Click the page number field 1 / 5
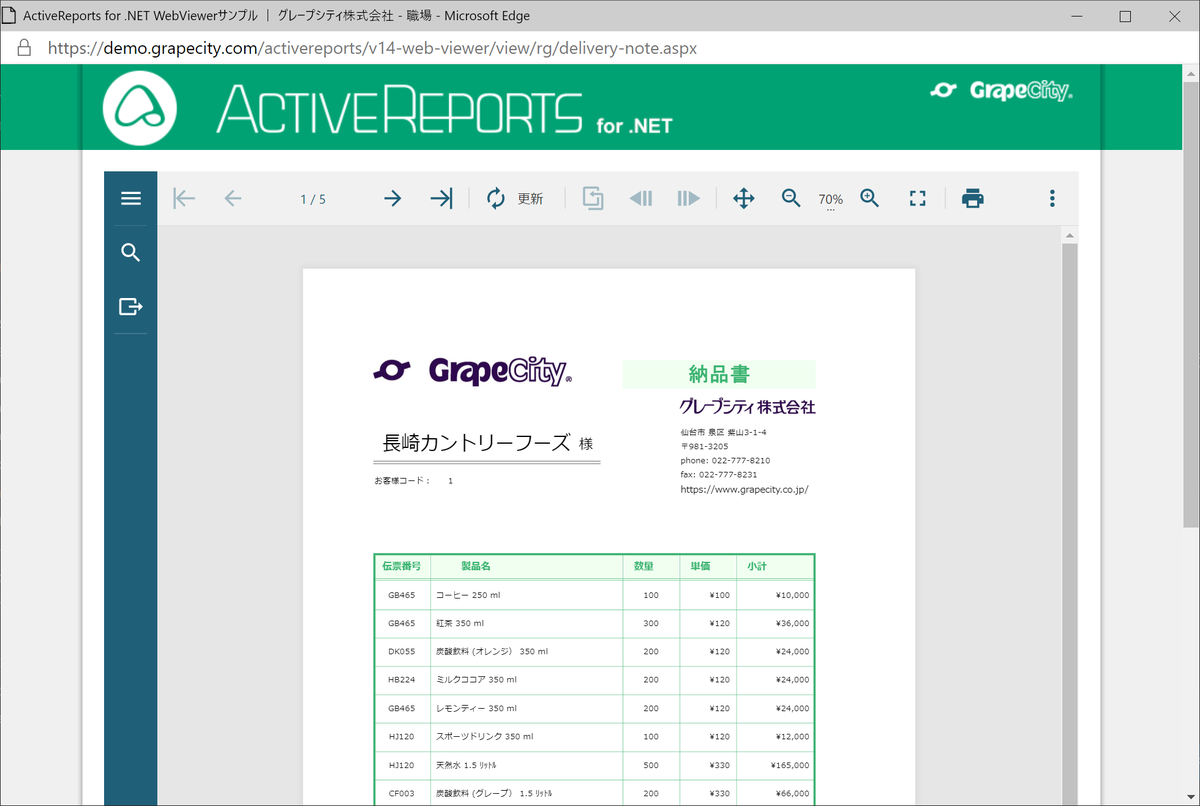Viewport: 1200px width, 806px height. tap(313, 199)
